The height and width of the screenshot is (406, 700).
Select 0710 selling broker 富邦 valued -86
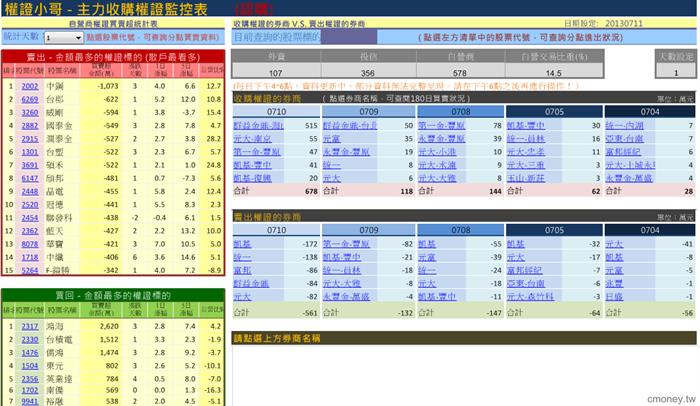click(x=242, y=270)
